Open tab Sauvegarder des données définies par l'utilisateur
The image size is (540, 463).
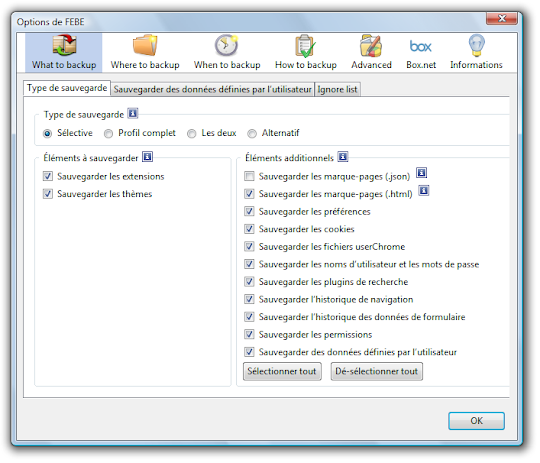click(x=212, y=90)
